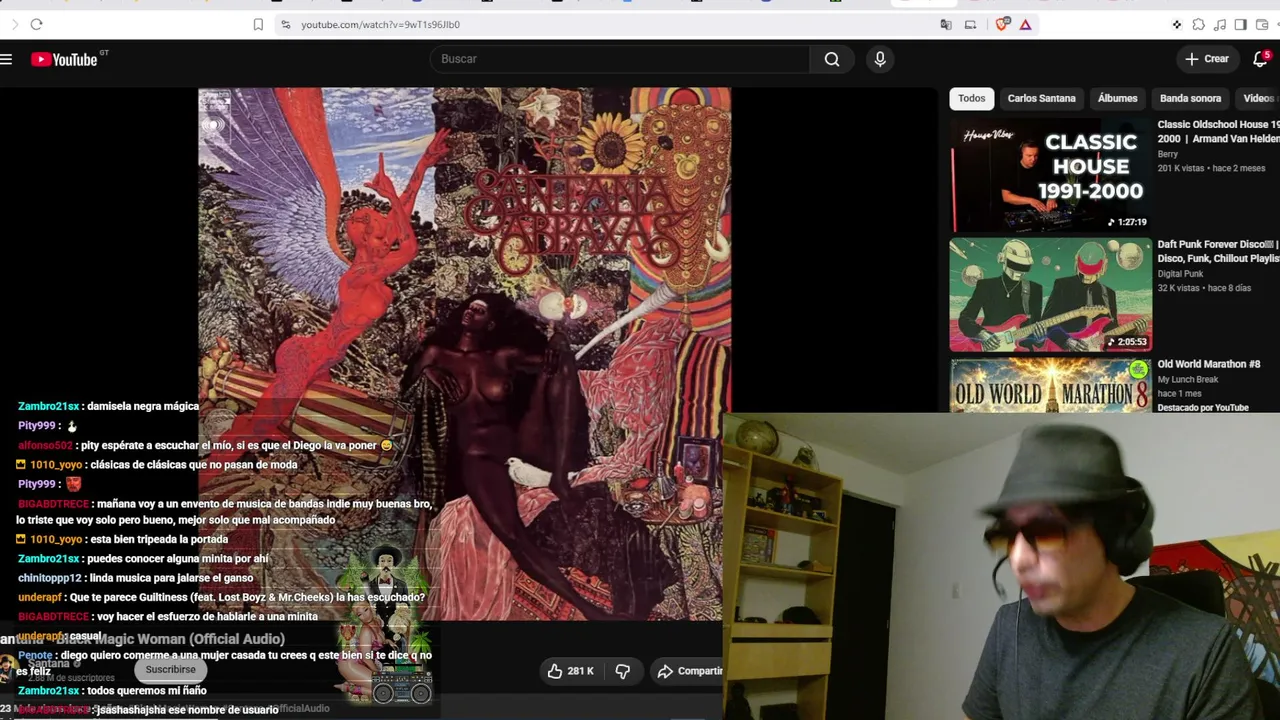Click chat username chinitoppp12
This screenshot has height=720, width=1280.
[50, 578]
